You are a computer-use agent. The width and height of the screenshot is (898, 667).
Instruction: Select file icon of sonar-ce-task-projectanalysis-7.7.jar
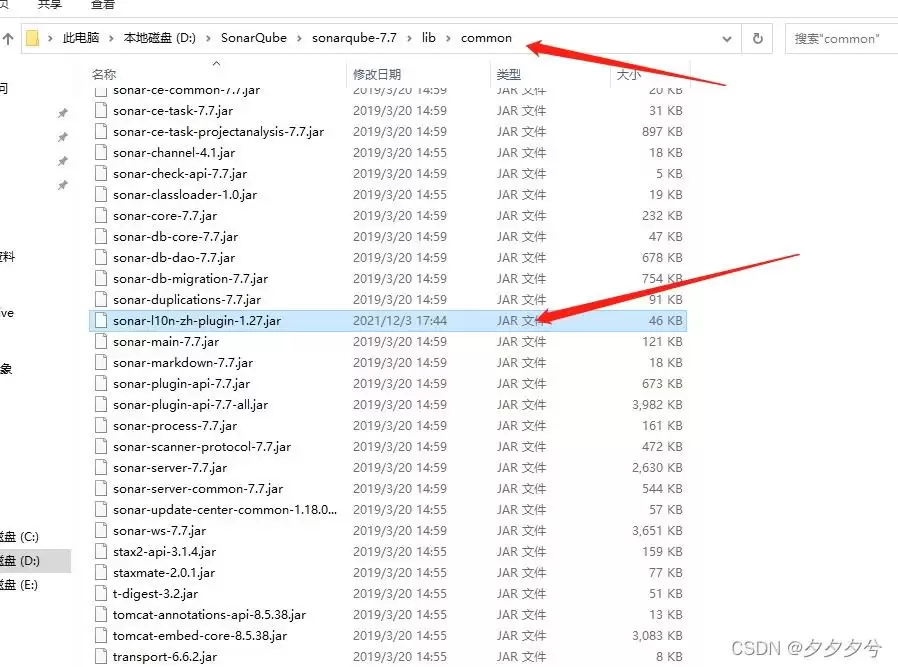[x=101, y=132]
